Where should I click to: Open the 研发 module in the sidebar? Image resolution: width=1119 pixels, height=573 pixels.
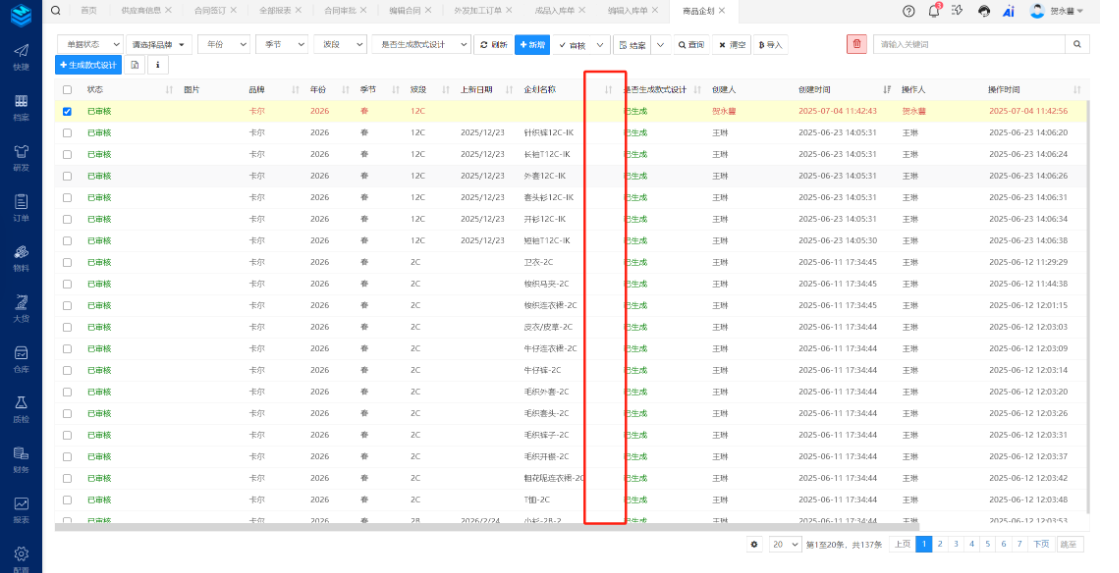click(21, 155)
